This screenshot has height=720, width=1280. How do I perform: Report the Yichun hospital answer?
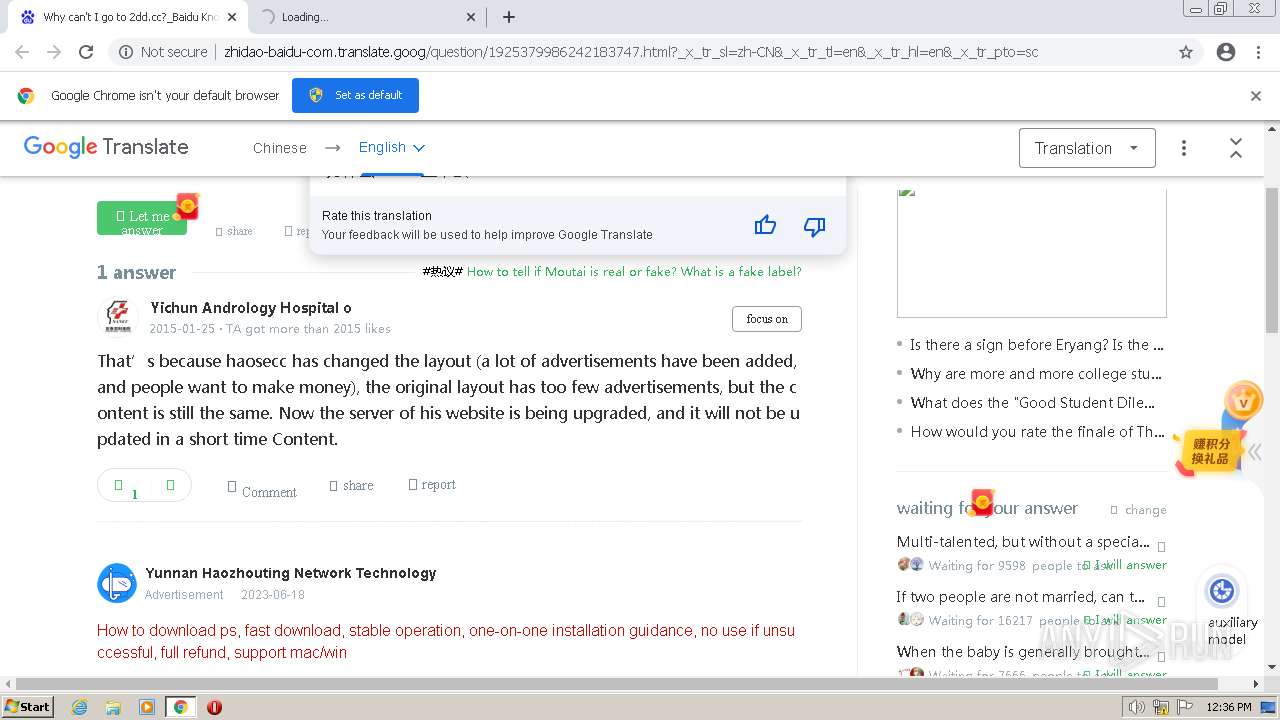(x=432, y=485)
